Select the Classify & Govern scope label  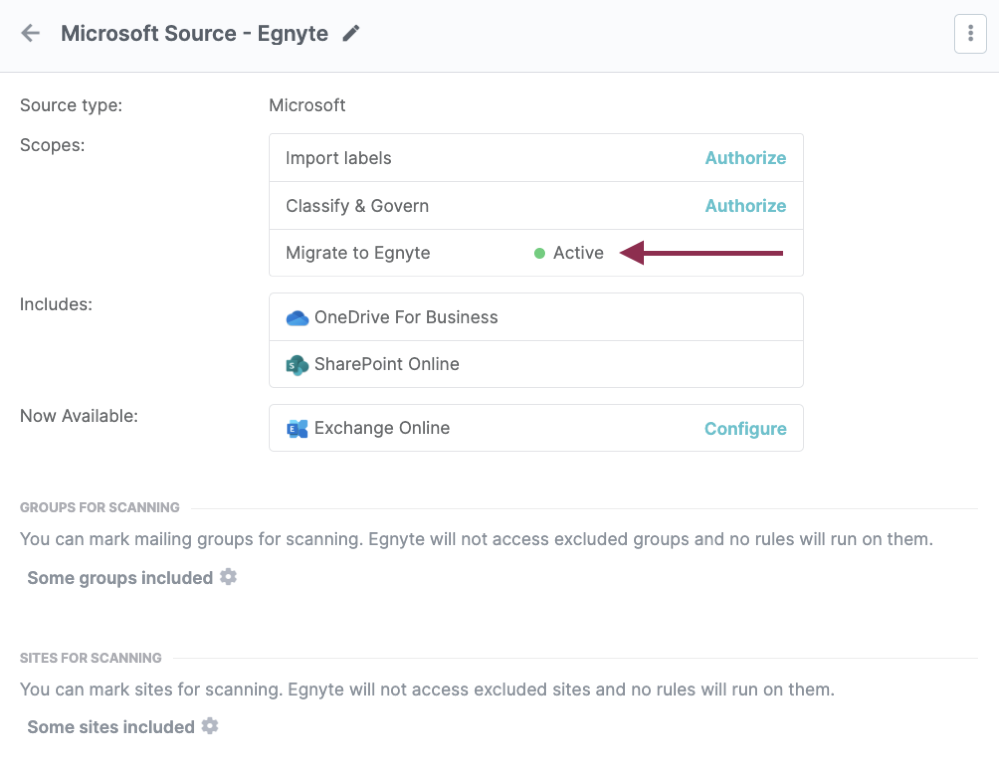(357, 206)
